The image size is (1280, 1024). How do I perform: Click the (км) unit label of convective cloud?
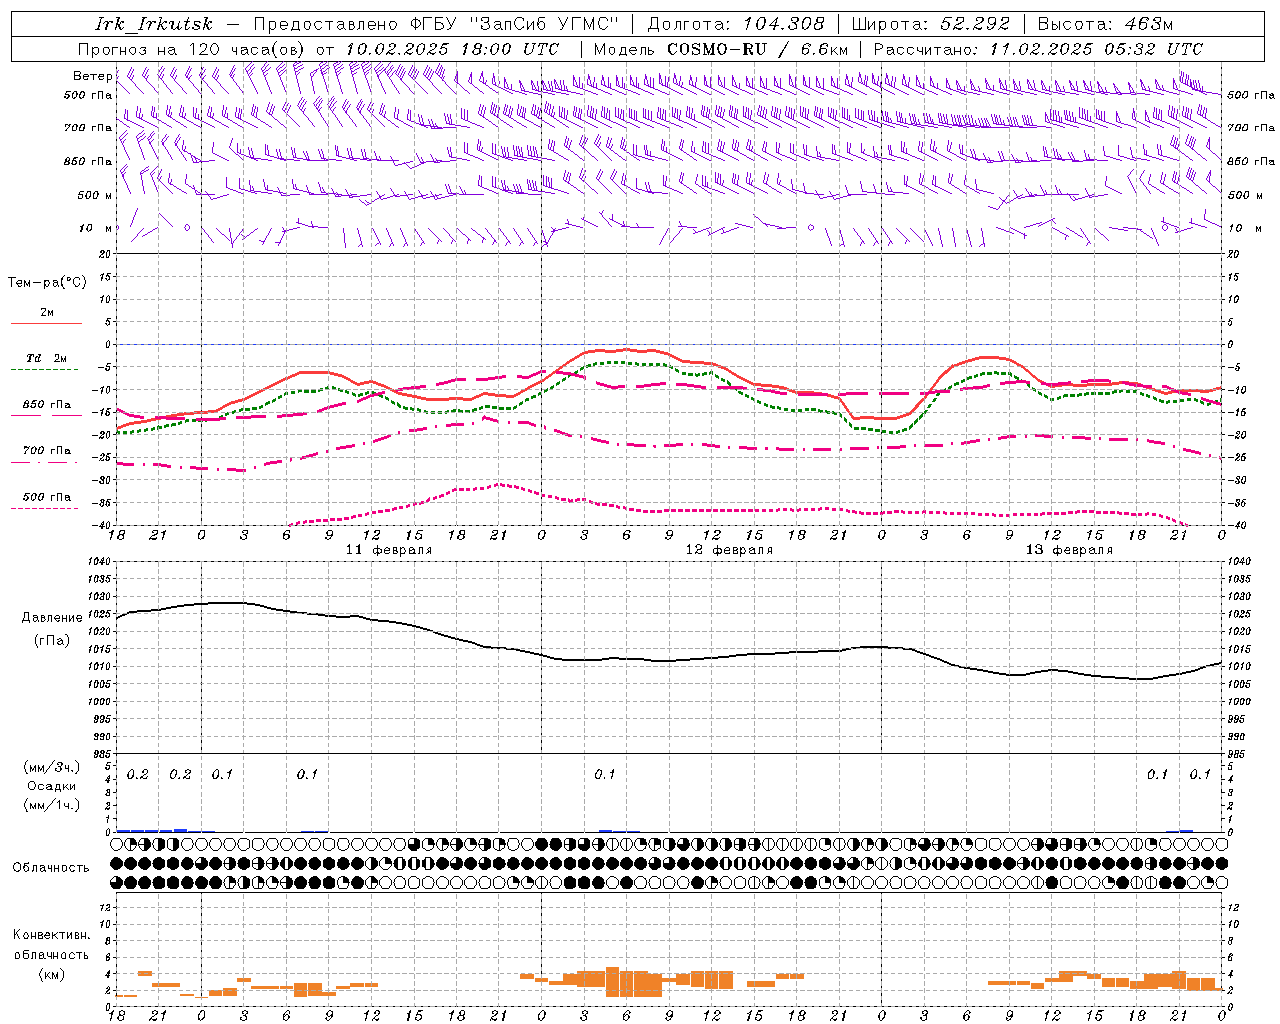51,973
